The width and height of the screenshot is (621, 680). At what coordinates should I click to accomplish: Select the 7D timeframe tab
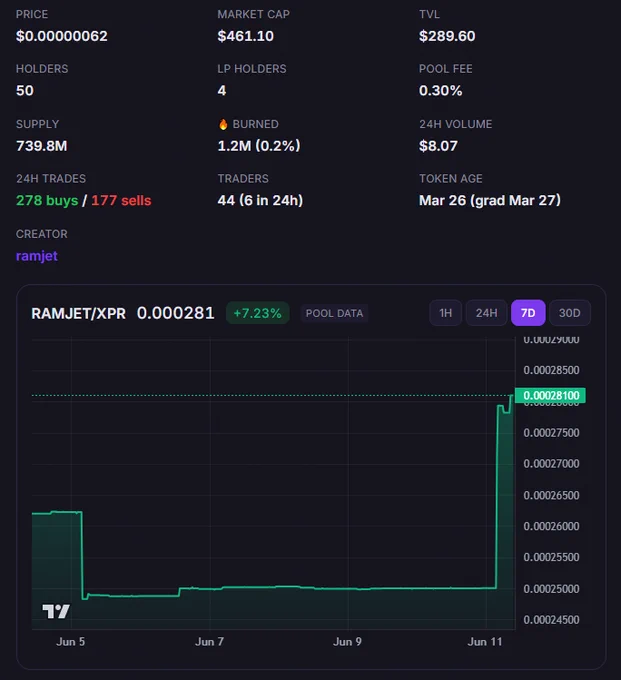click(x=528, y=313)
